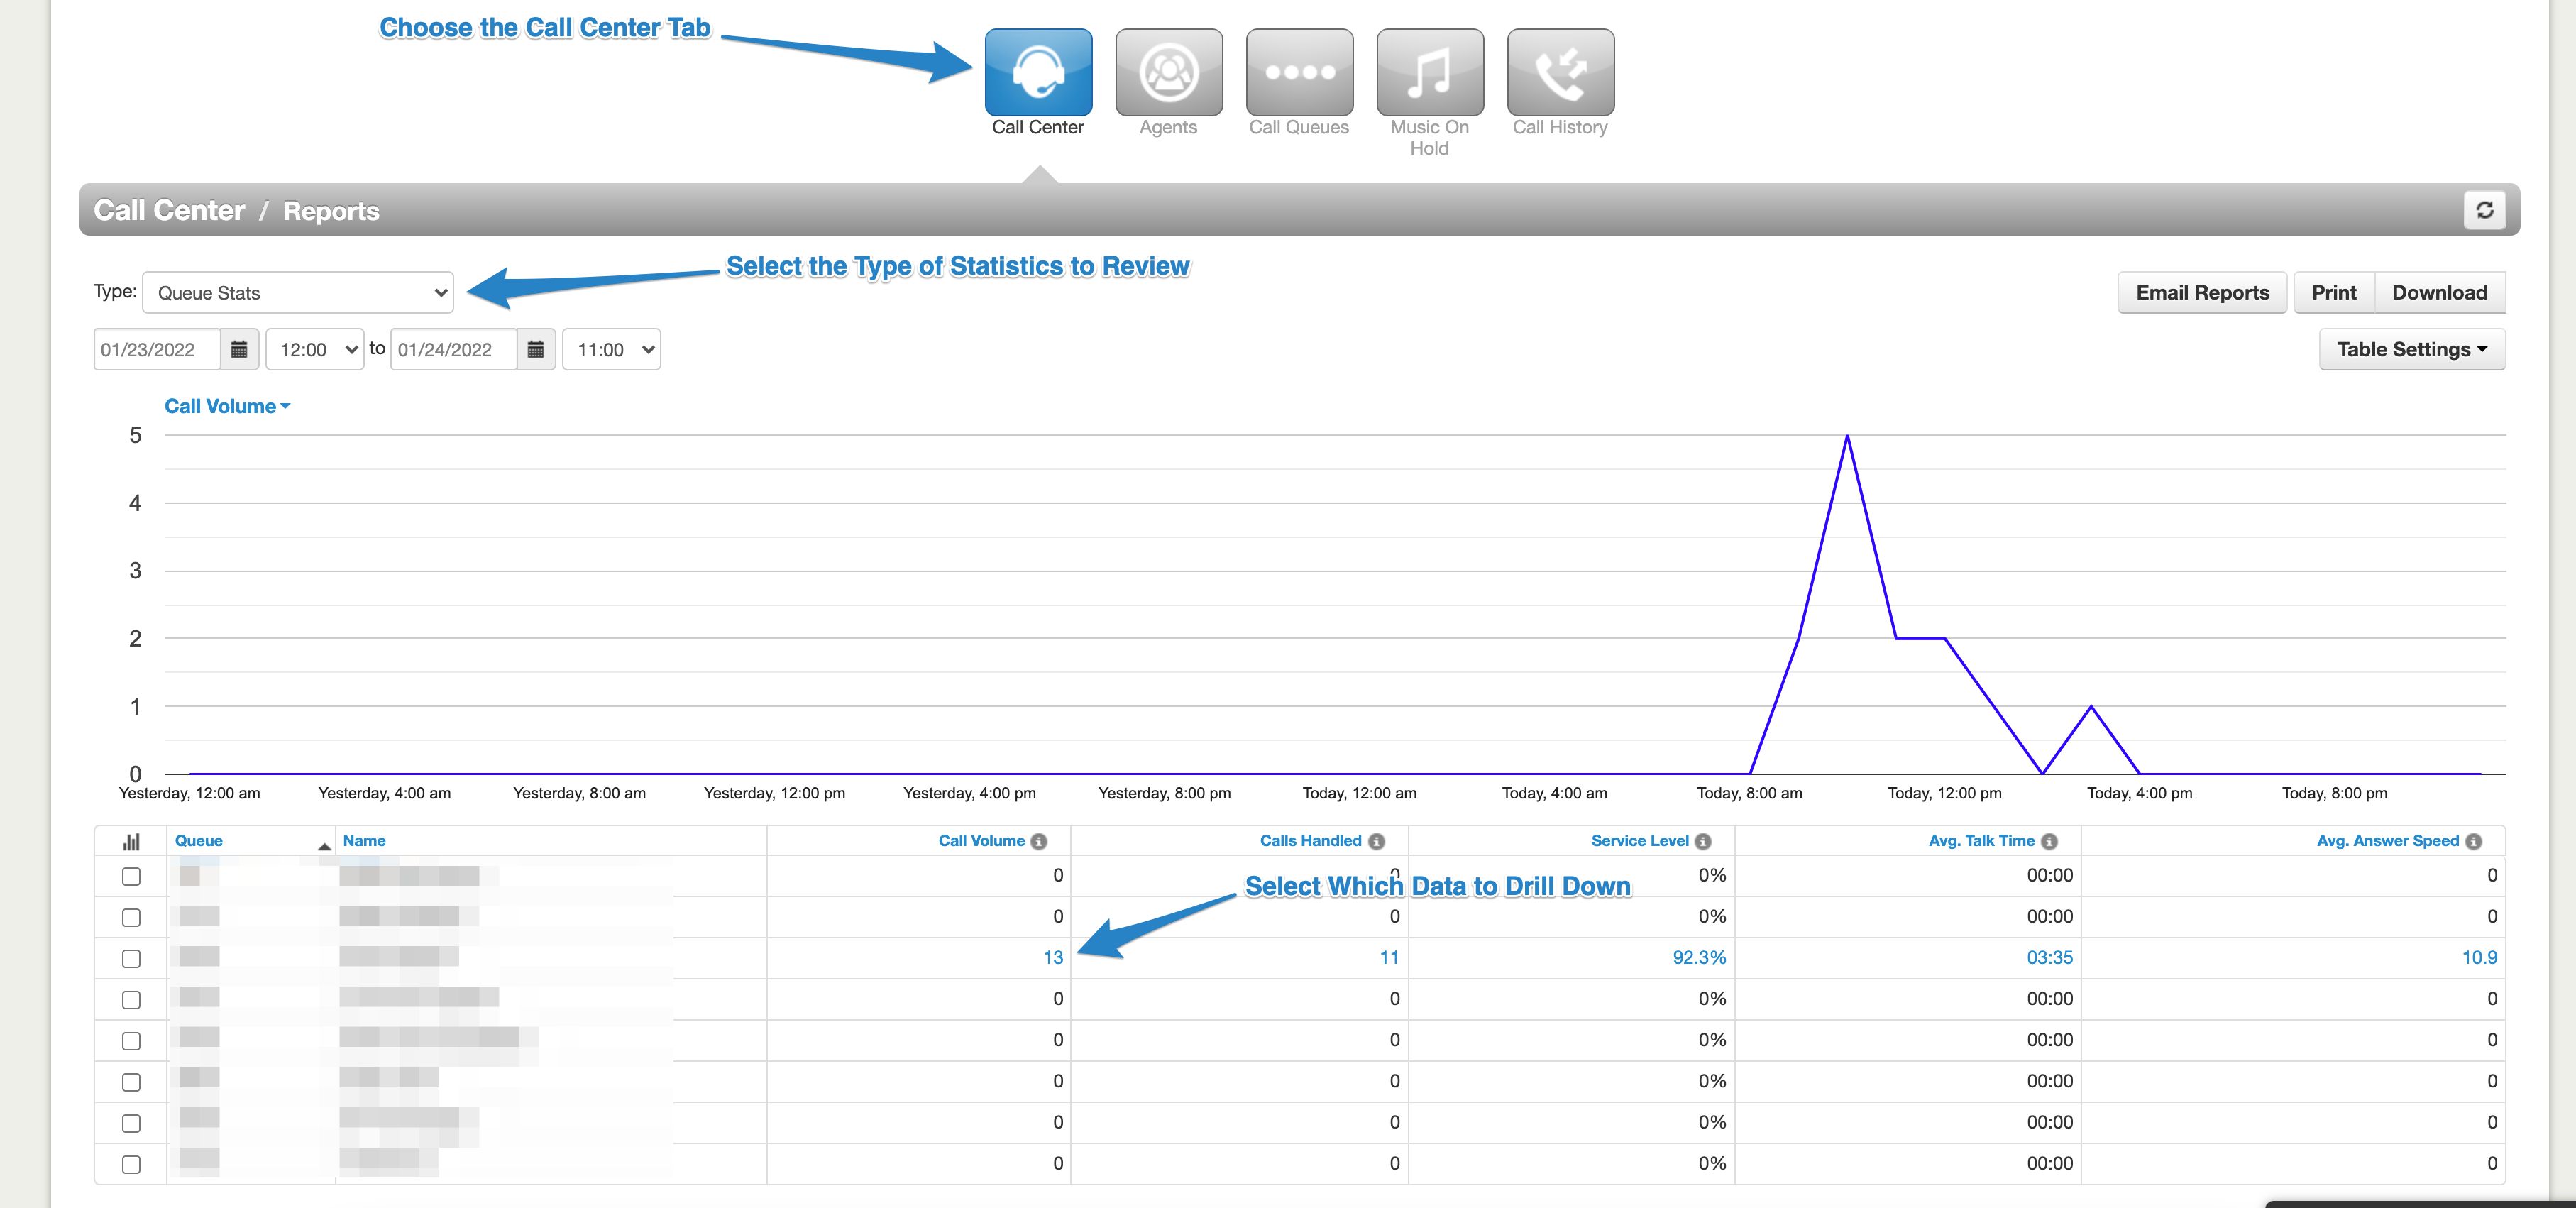This screenshot has height=1208, width=2576.
Task: Open the start time dropdown showing 12:00
Action: tap(315, 349)
